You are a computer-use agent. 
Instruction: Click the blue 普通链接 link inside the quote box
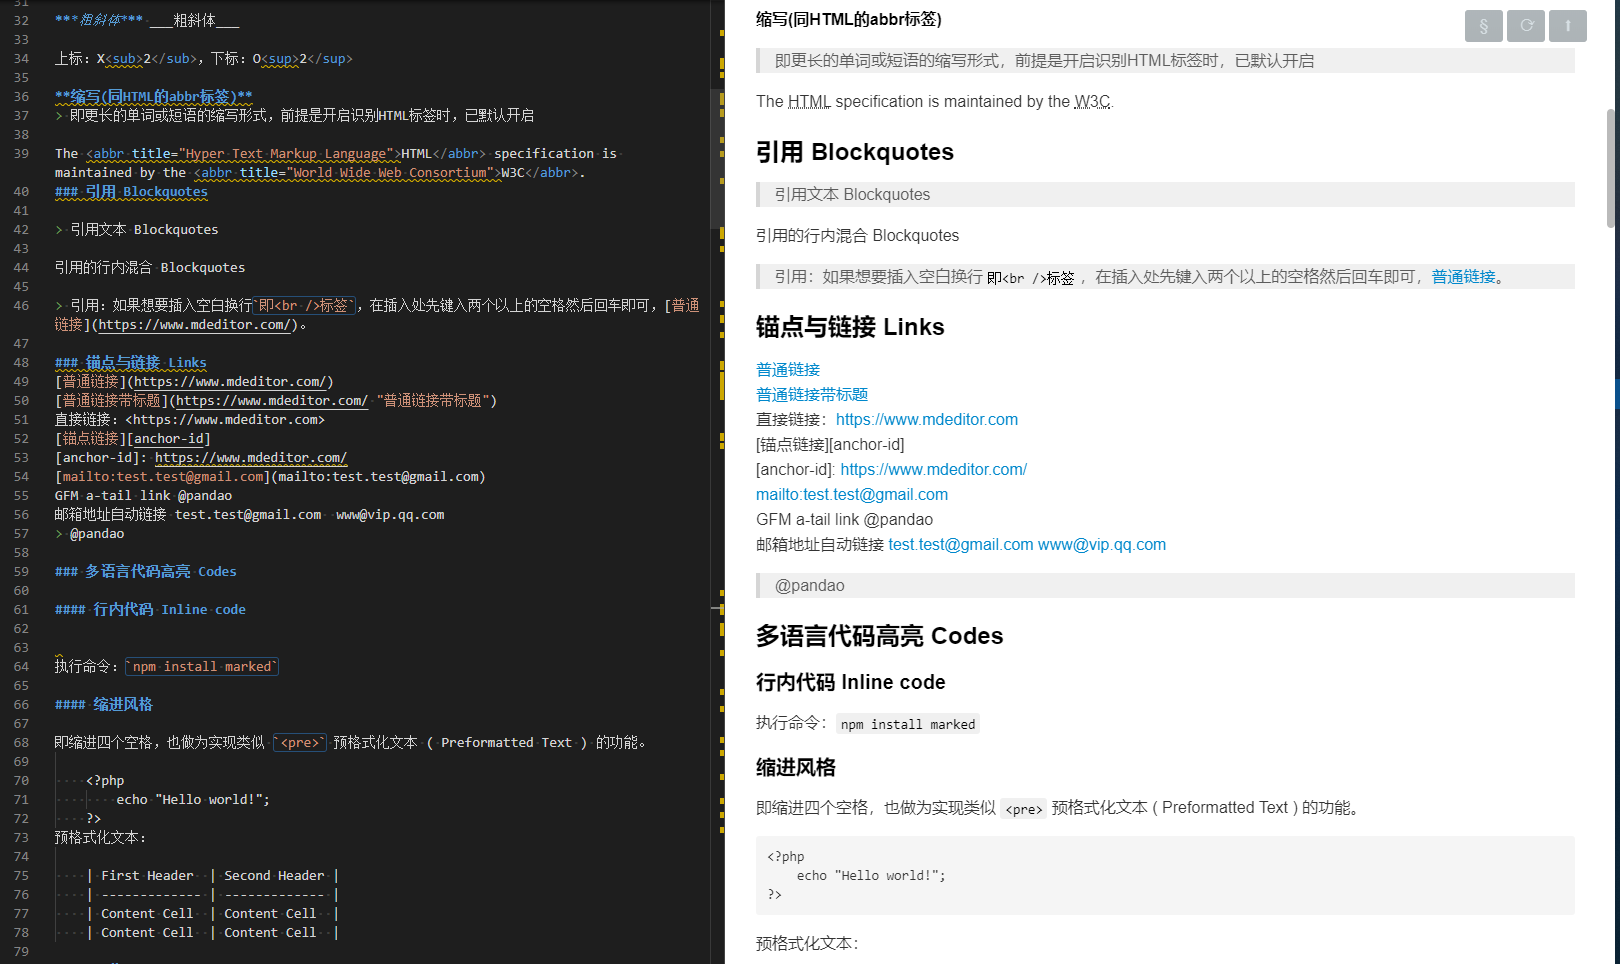tap(1465, 276)
